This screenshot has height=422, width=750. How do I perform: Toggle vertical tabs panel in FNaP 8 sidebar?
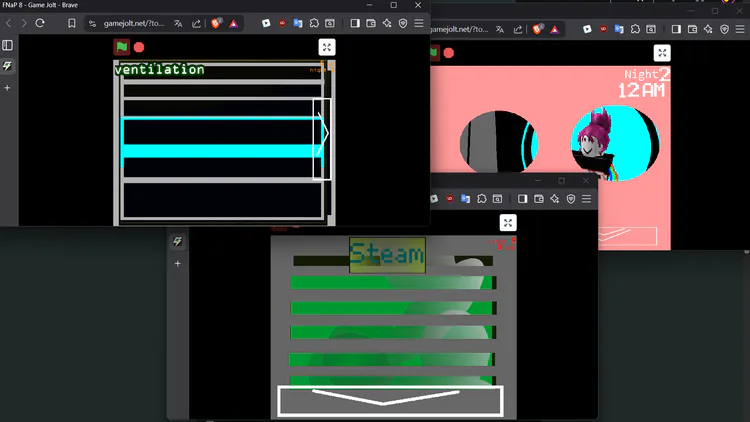[x=8, y=45]
